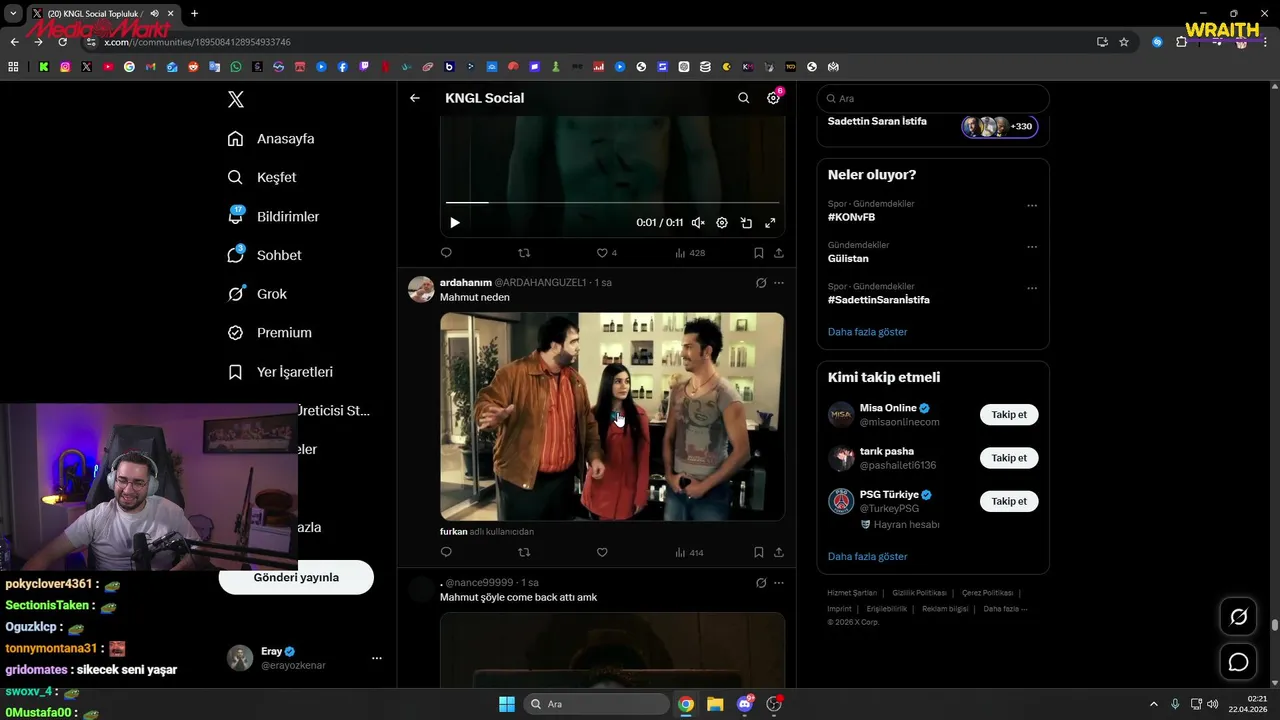Open account menu dots next to Eray
This screenshot has height=720, width=1280.
click(377, 658)
